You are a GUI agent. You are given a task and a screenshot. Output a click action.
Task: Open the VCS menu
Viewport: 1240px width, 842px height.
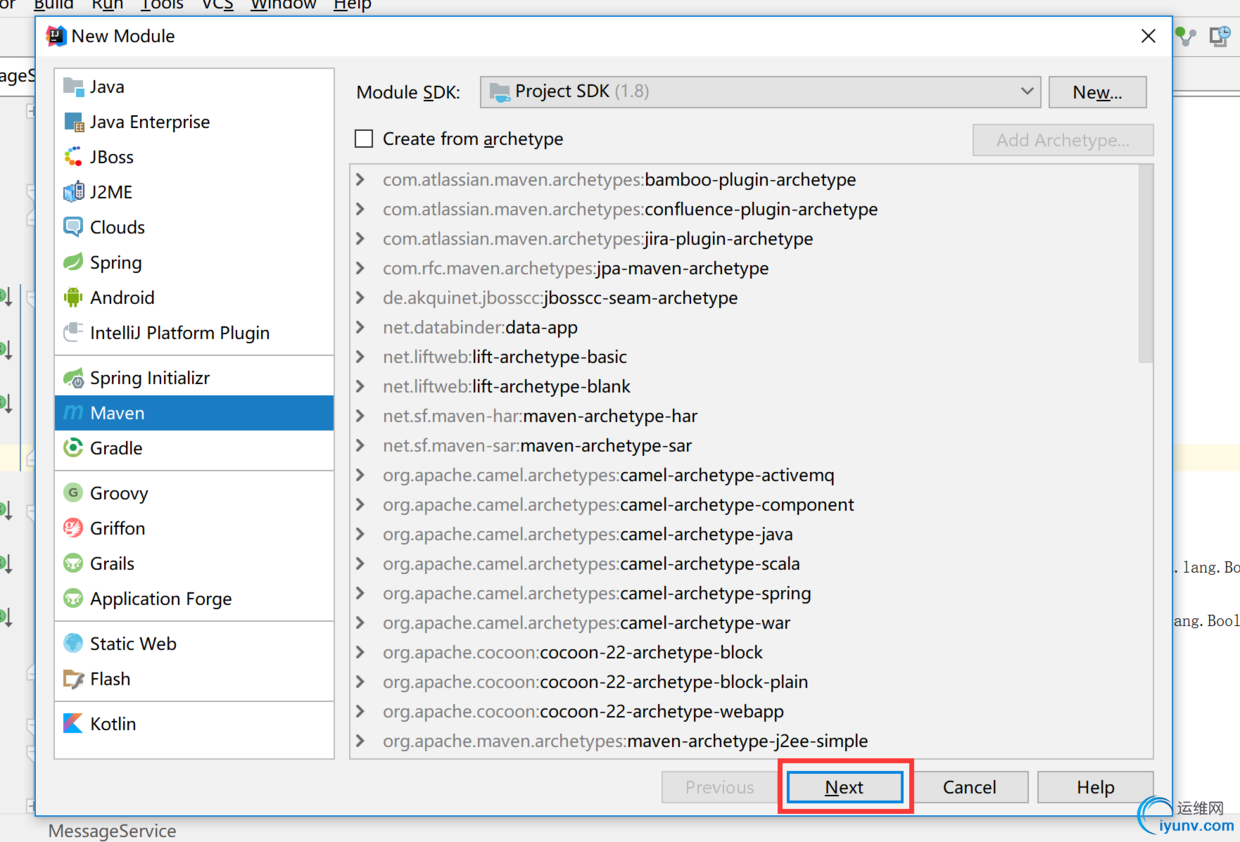217,5
